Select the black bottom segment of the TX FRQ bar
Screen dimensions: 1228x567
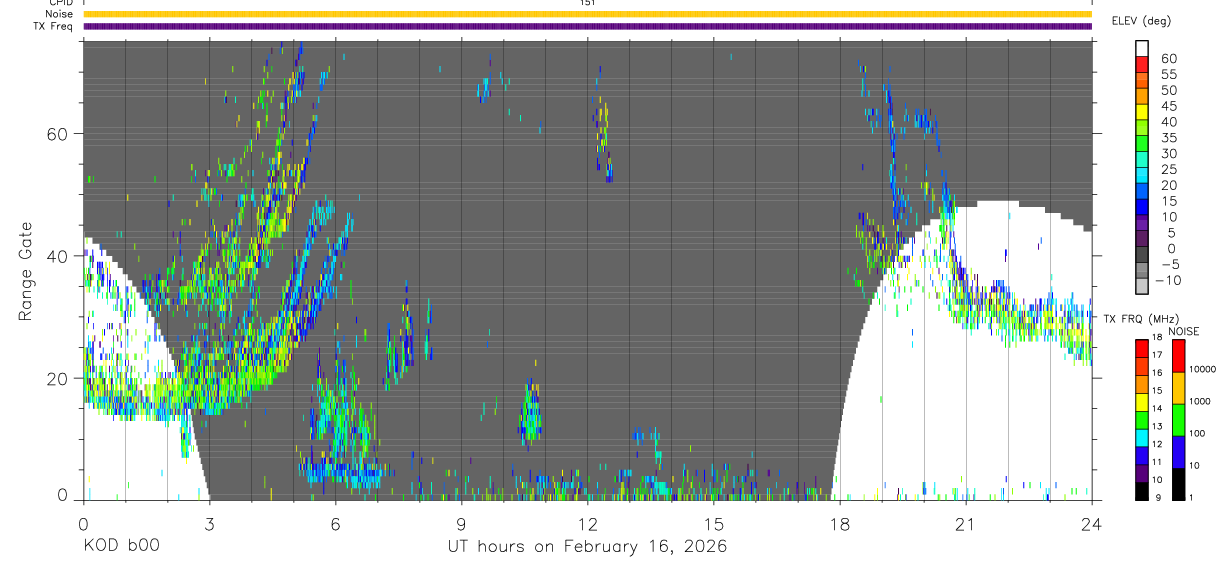coord(1142,491)
